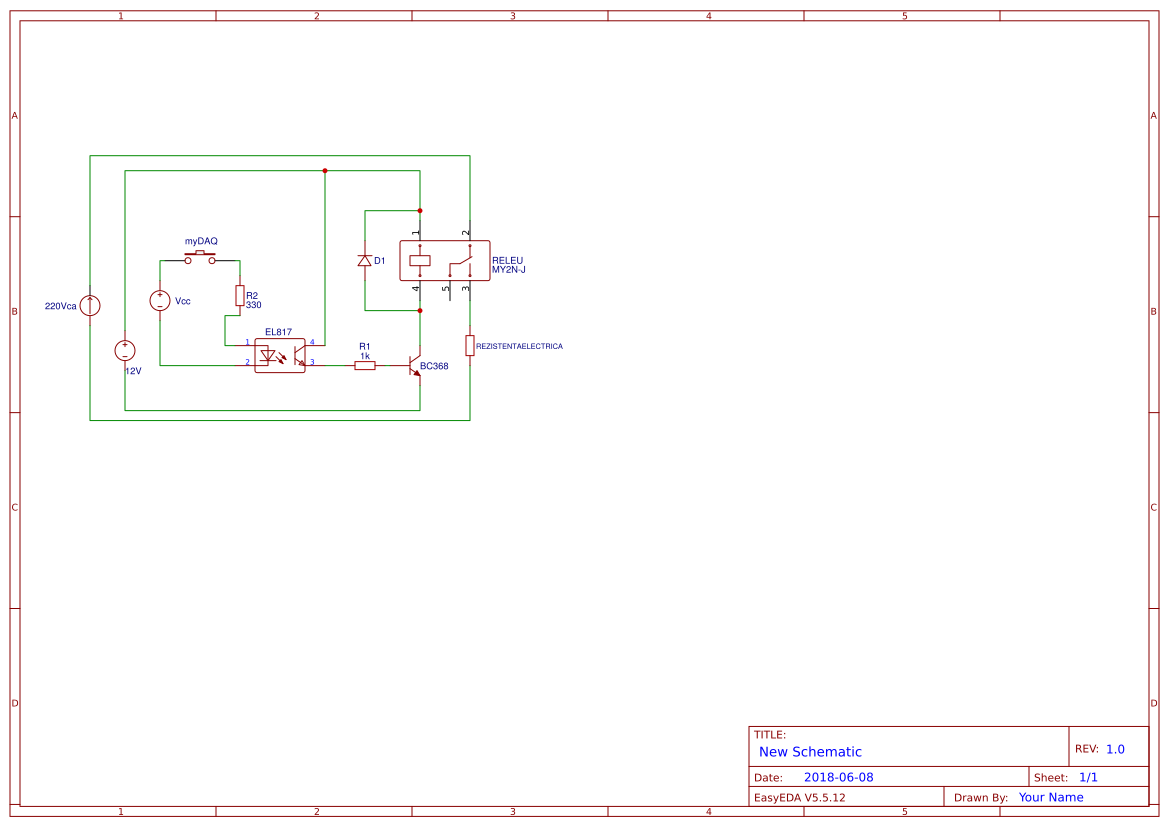The image size is (1169, 827).
Task: Select the EL817 optocoupler symbol
Action: pos(280,353)
